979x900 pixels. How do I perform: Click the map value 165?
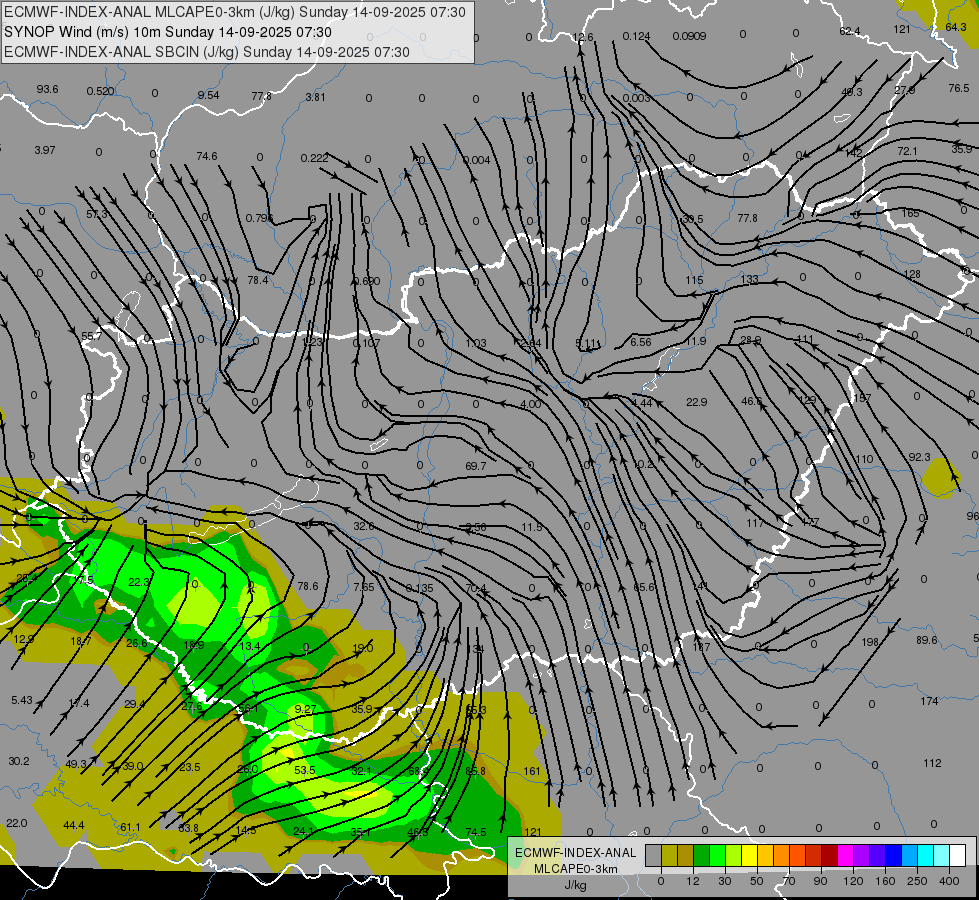pos(910,213)
